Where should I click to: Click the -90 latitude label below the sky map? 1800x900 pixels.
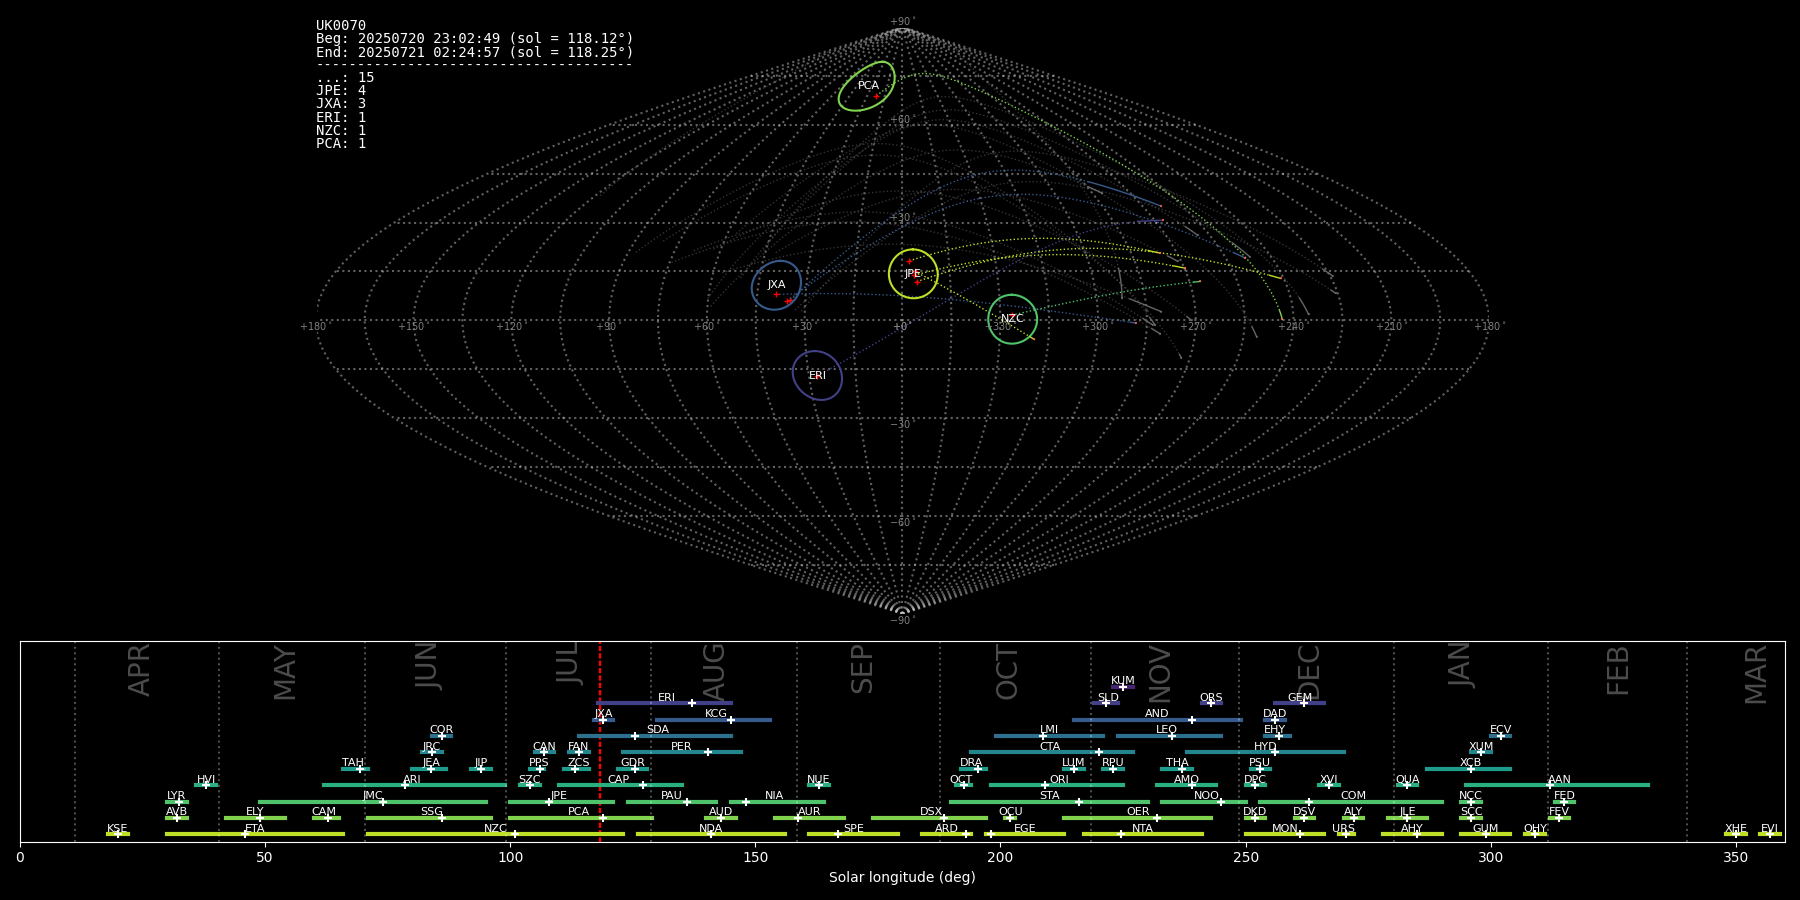[902, 621]
